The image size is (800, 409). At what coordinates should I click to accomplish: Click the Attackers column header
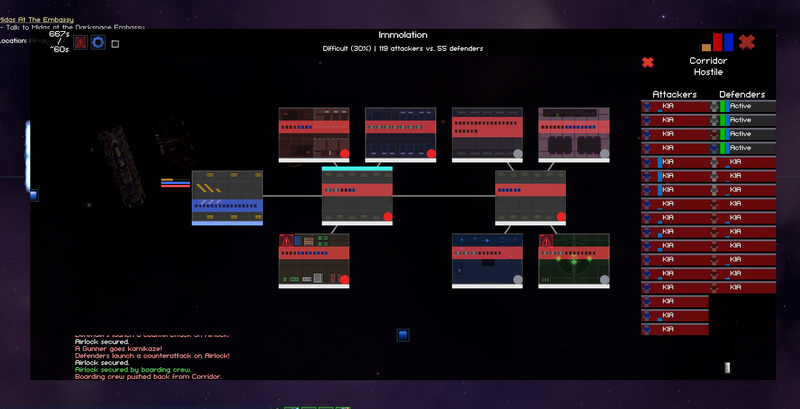674,94
